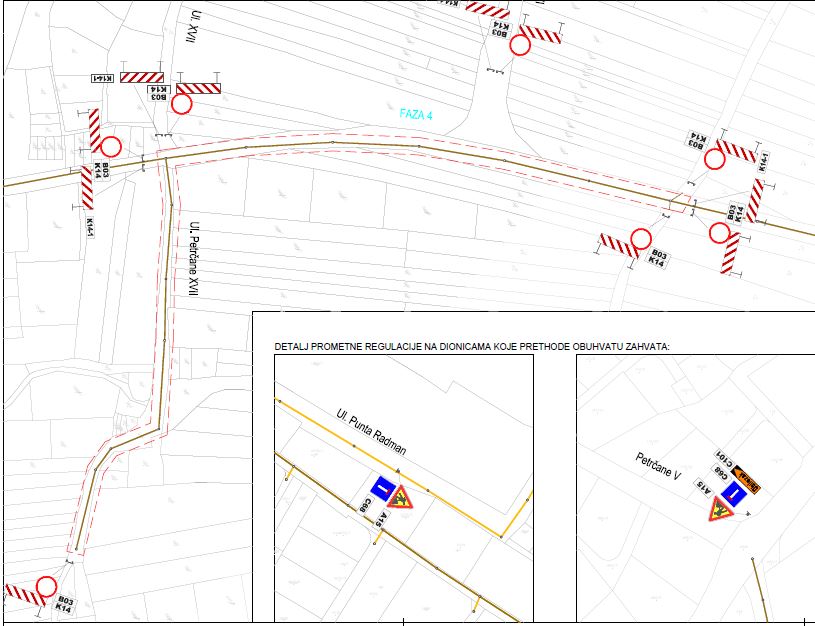The height and width of the screenshot is (626, 815).
Task: Click the red circle sign at the bottom-left corner
Action: (46, 586)
